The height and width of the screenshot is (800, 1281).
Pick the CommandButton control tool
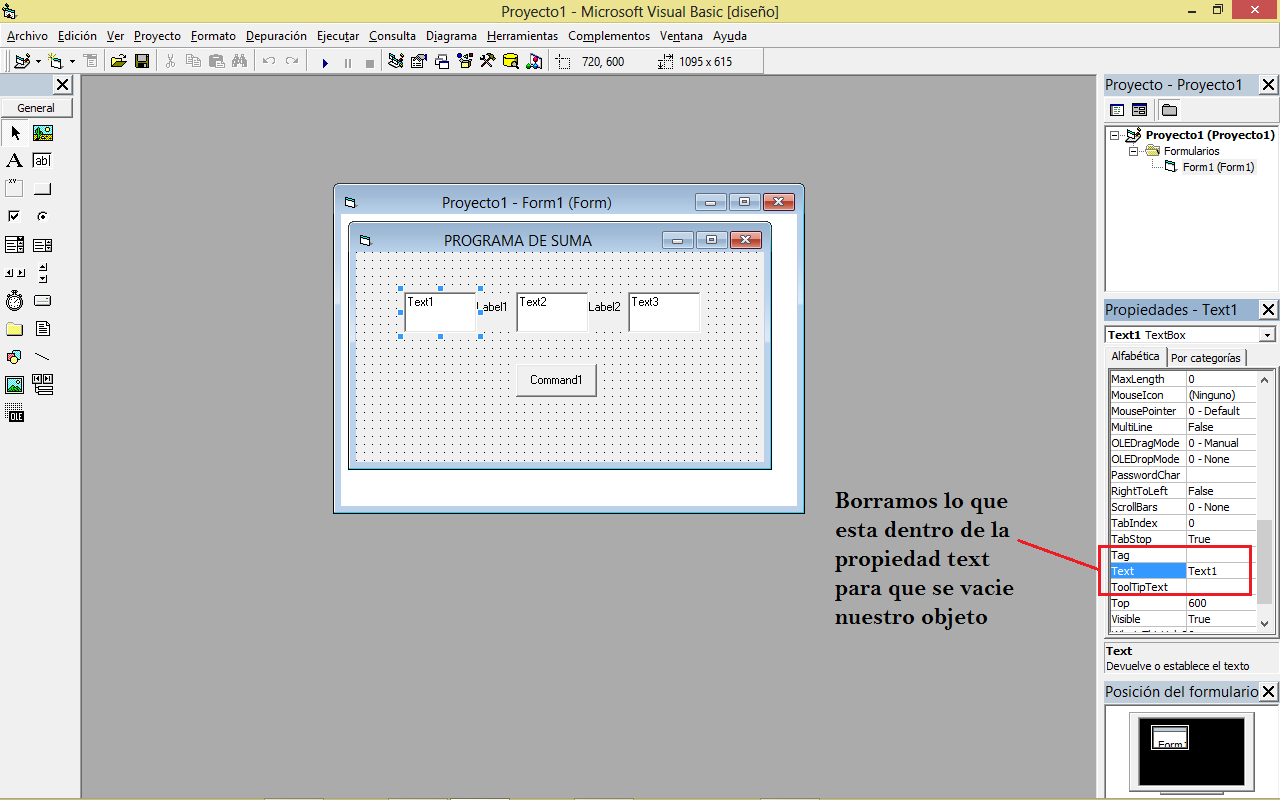click(x=41, y=189)
